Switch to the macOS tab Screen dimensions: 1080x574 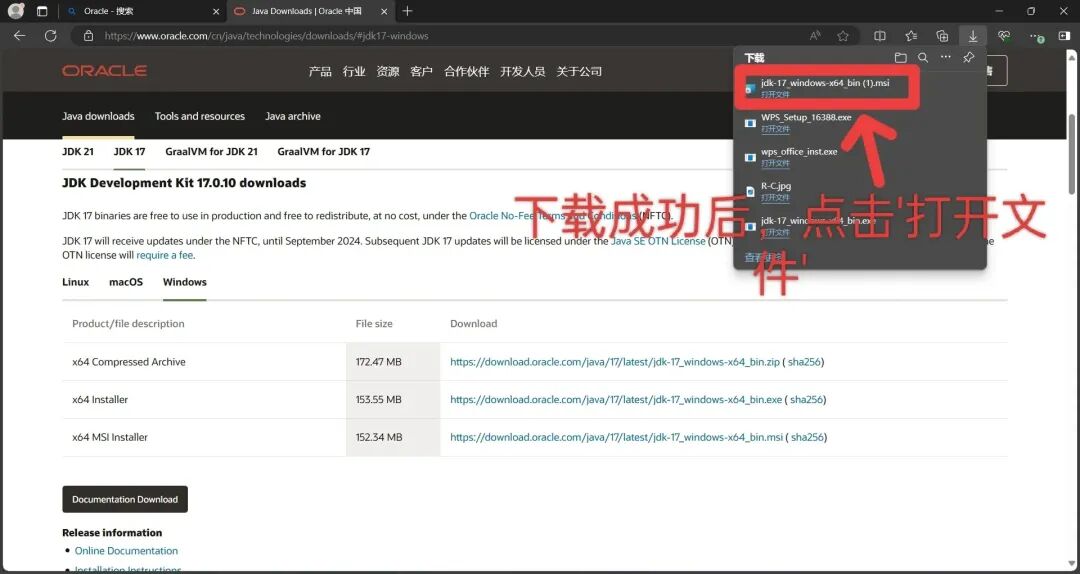(126, 282)
